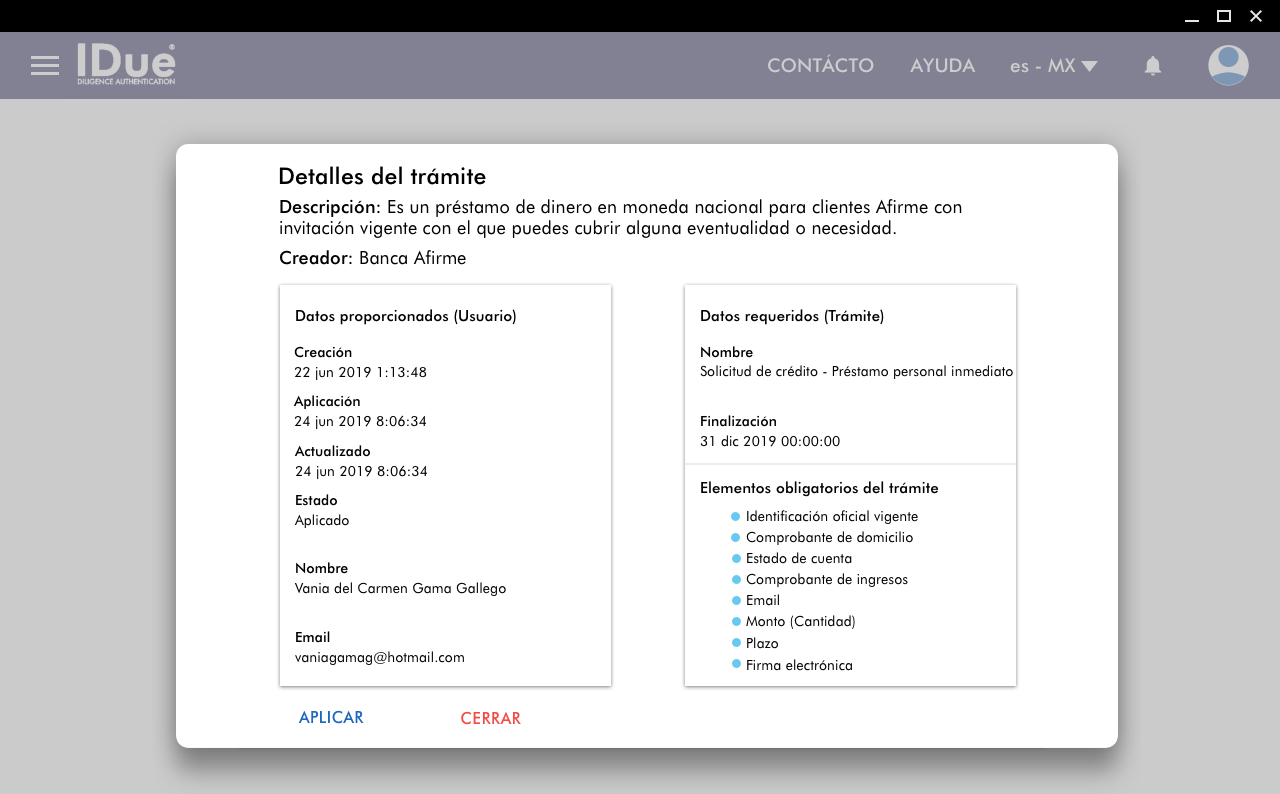Open notifications bell
The width and height of the screenshot is (1280, 794).
click(x=1152, y=66)
